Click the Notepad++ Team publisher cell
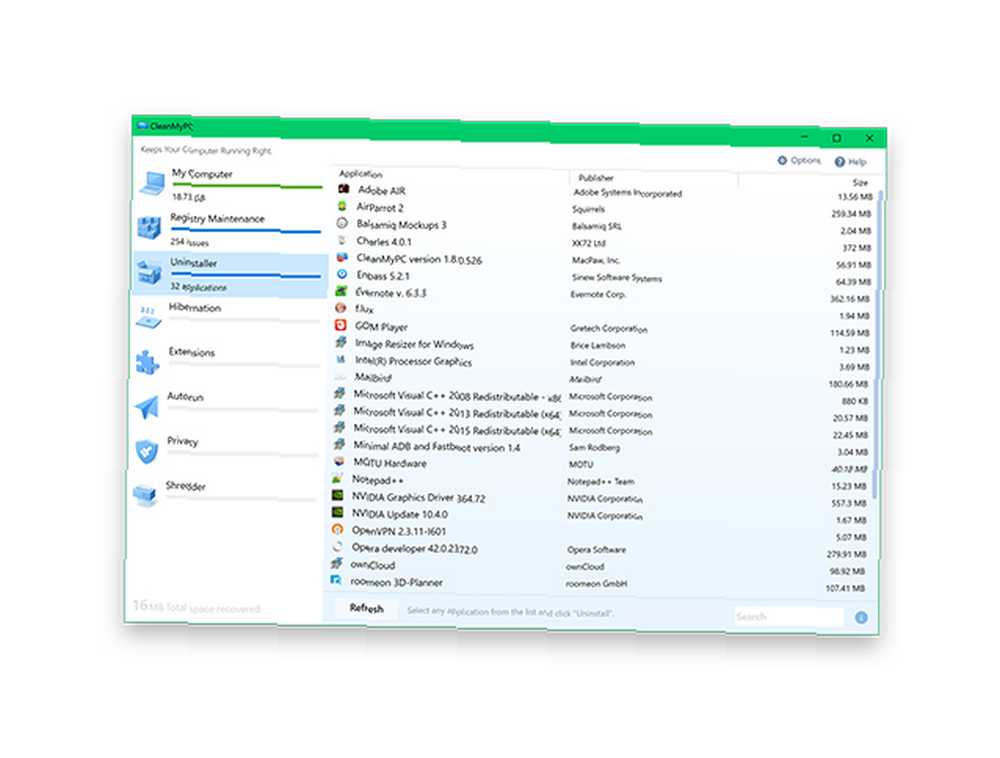The height and width of the screenshot is (758, 1000). coord(601,482)
